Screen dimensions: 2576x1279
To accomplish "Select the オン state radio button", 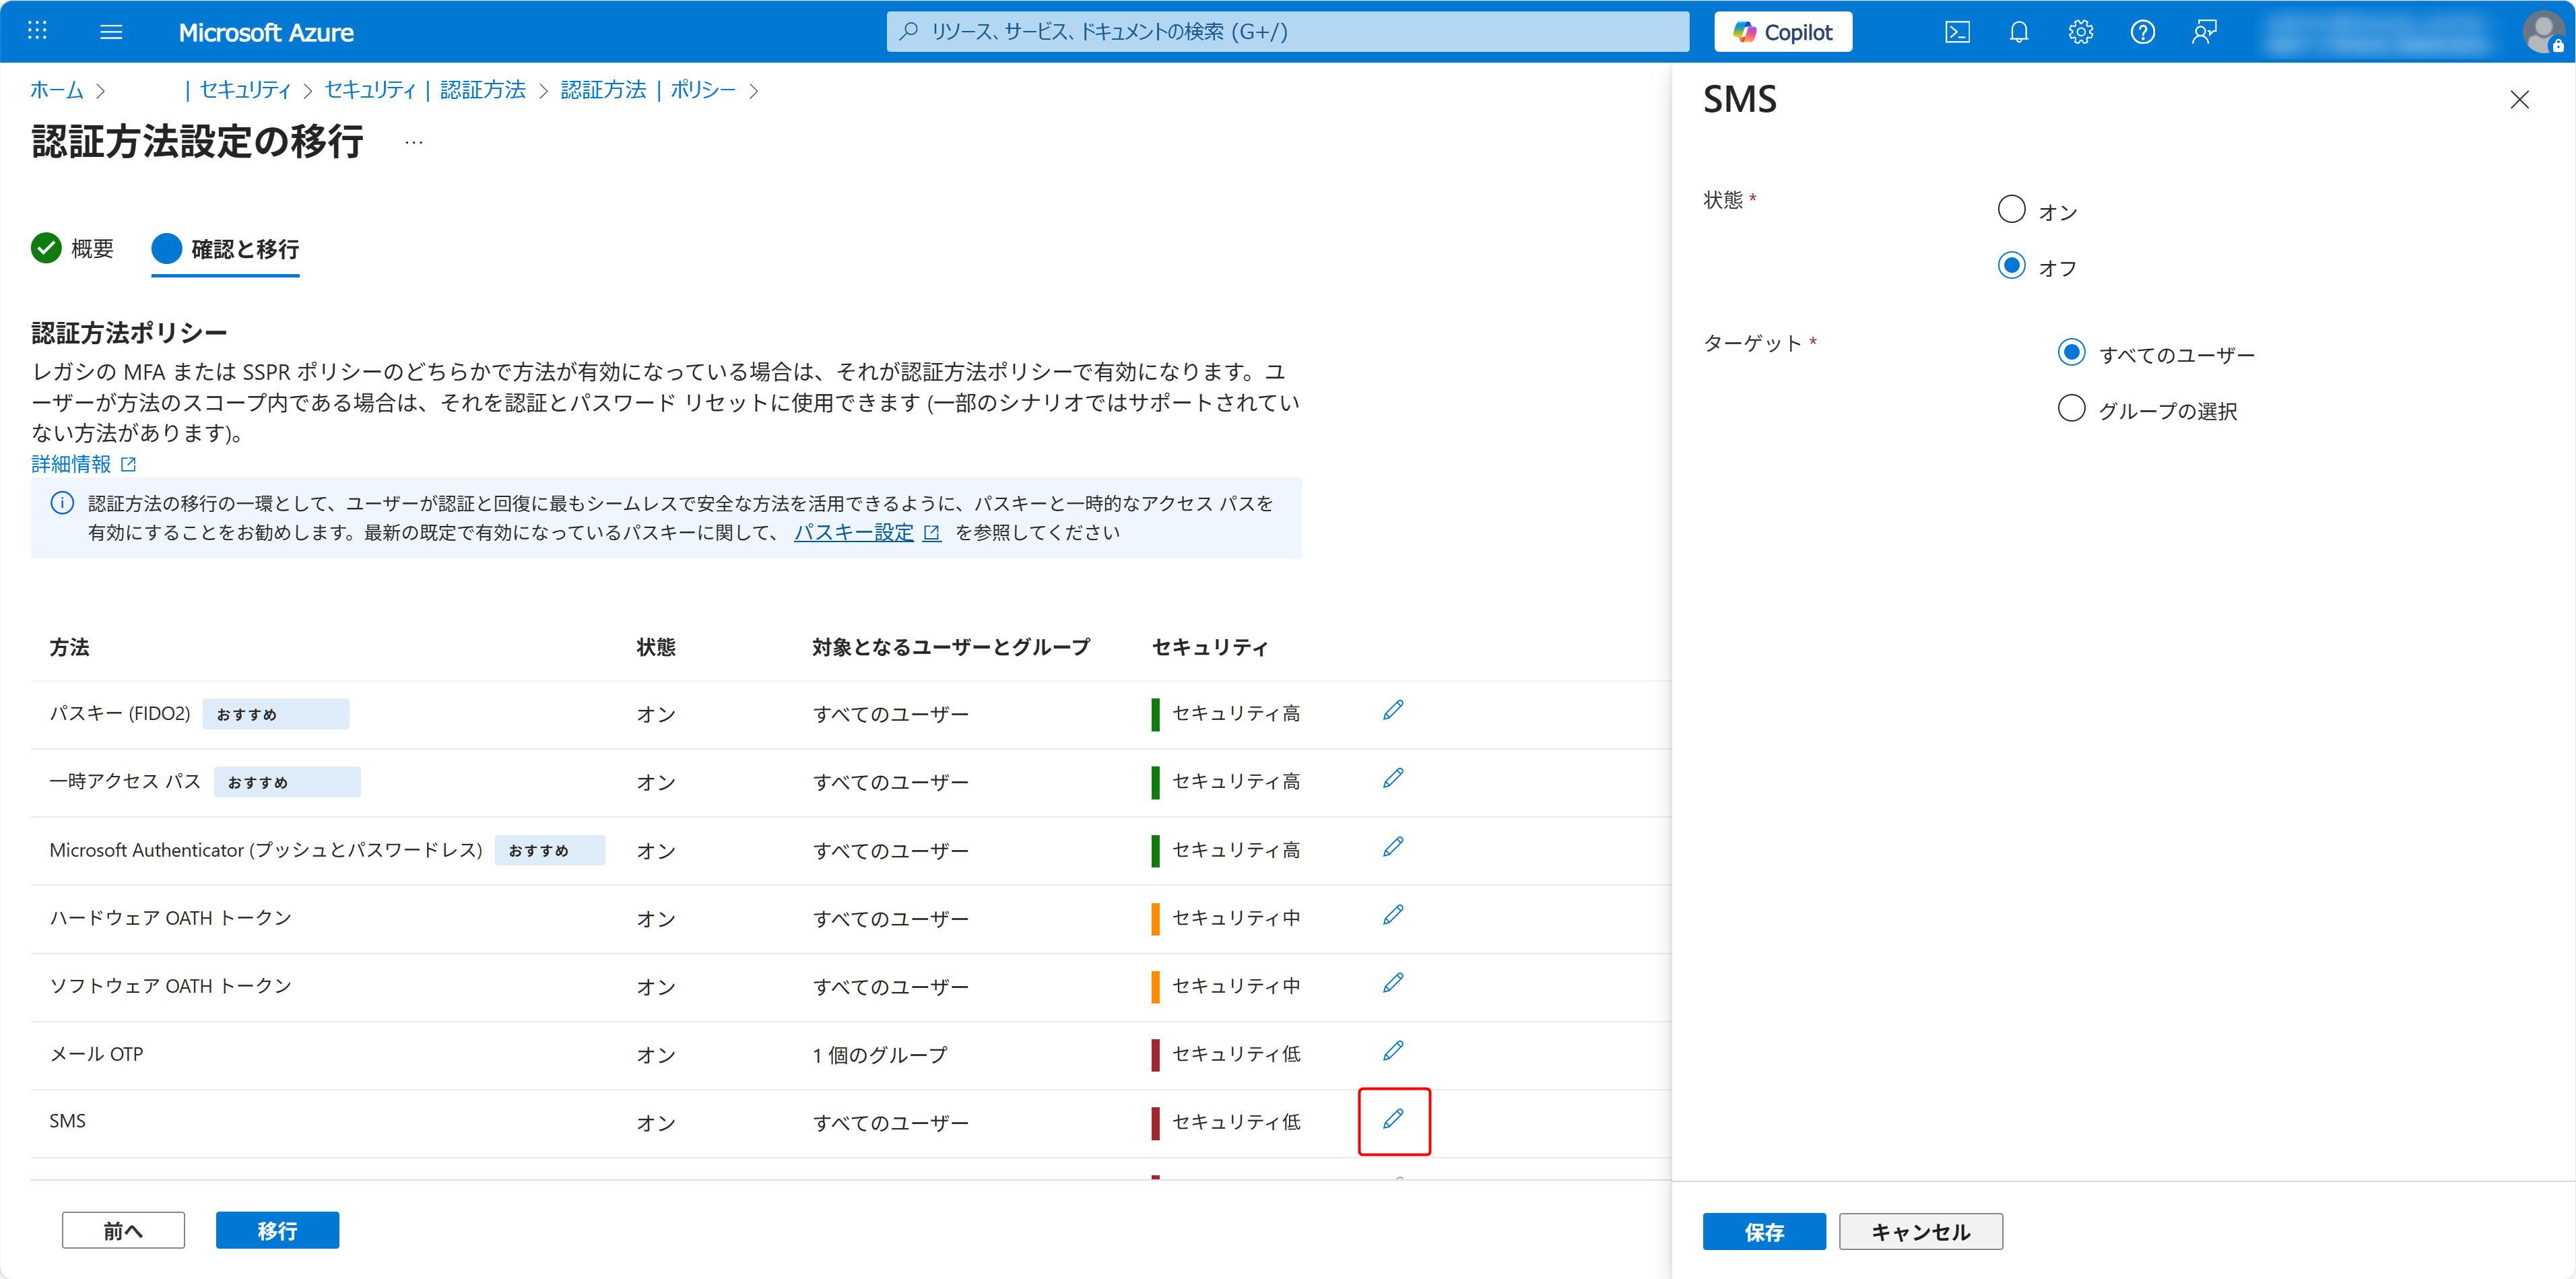I will (x=2011, y=209).
